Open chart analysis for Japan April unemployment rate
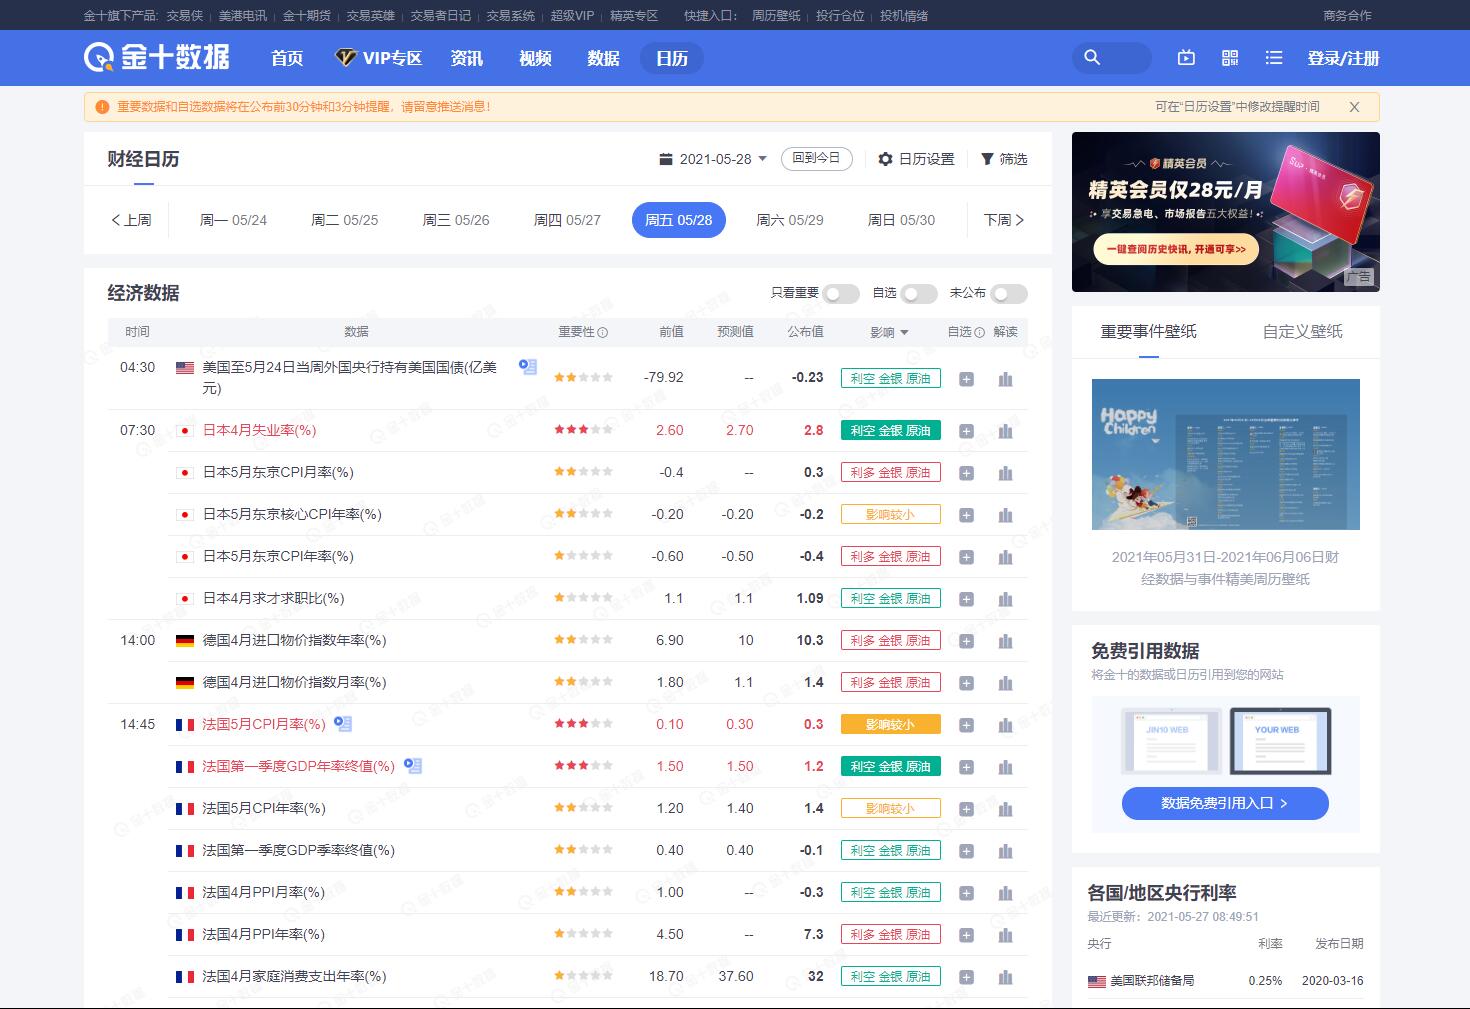Screen dimensions: 1470x1009 tap(1005, 431)
